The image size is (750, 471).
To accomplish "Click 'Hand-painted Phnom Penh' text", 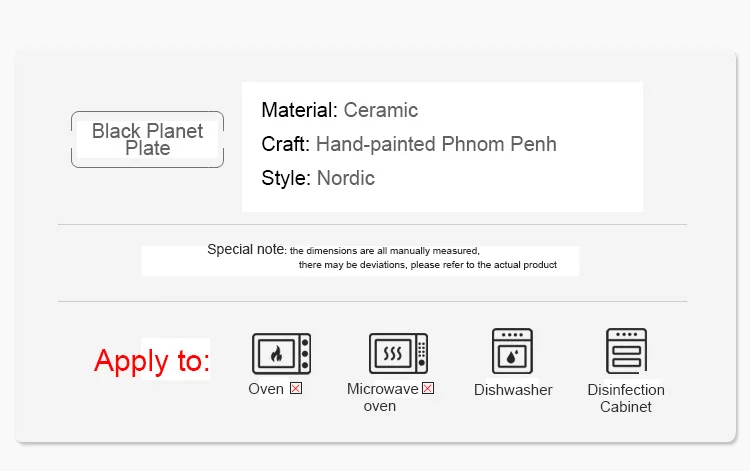I will pyautogui.click(x=436, y=144).
